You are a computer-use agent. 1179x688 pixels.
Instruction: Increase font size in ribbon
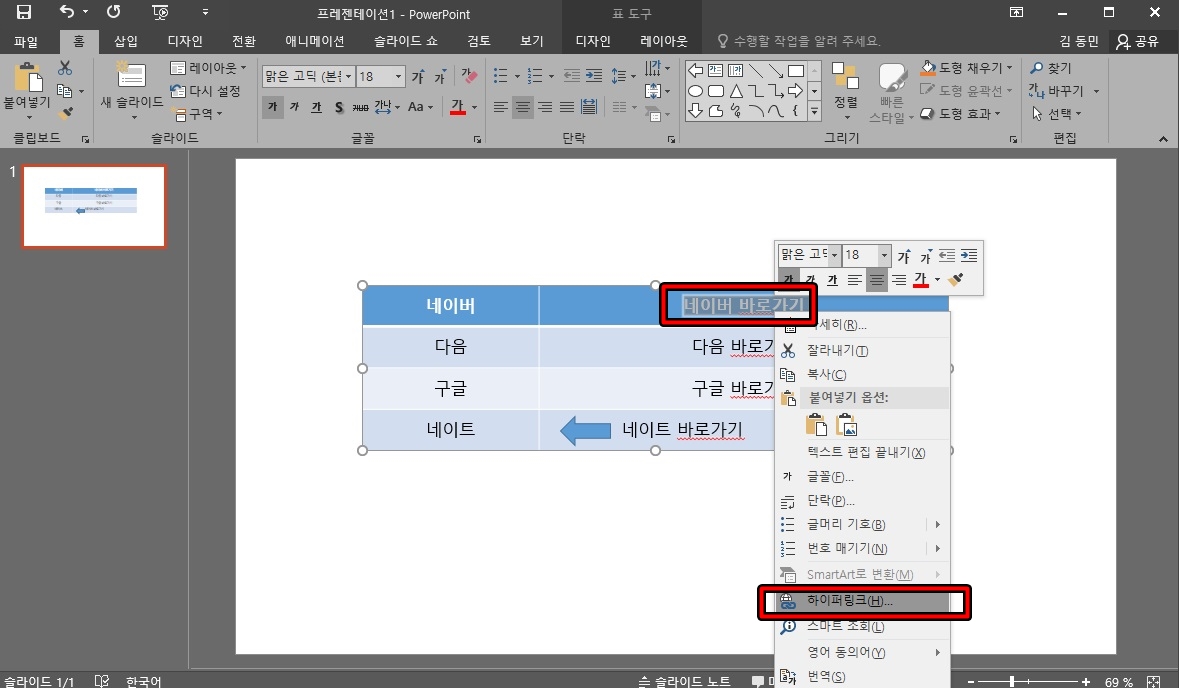pos(419,77)
